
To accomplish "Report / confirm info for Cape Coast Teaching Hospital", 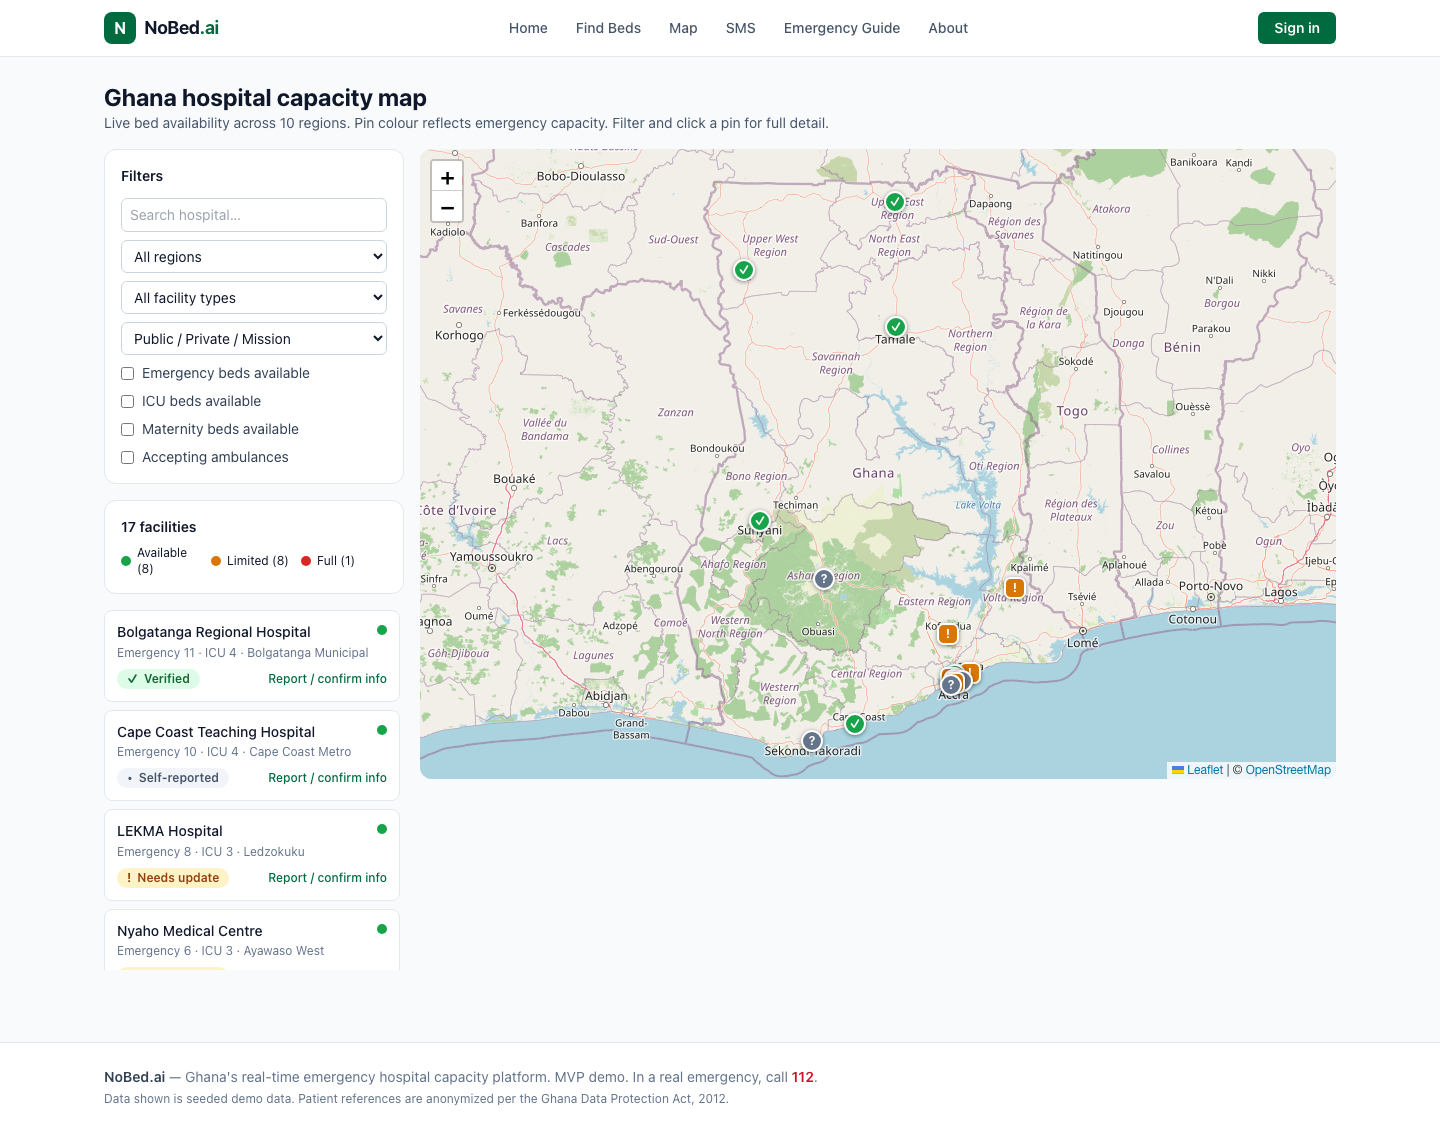I will point(327,778).
